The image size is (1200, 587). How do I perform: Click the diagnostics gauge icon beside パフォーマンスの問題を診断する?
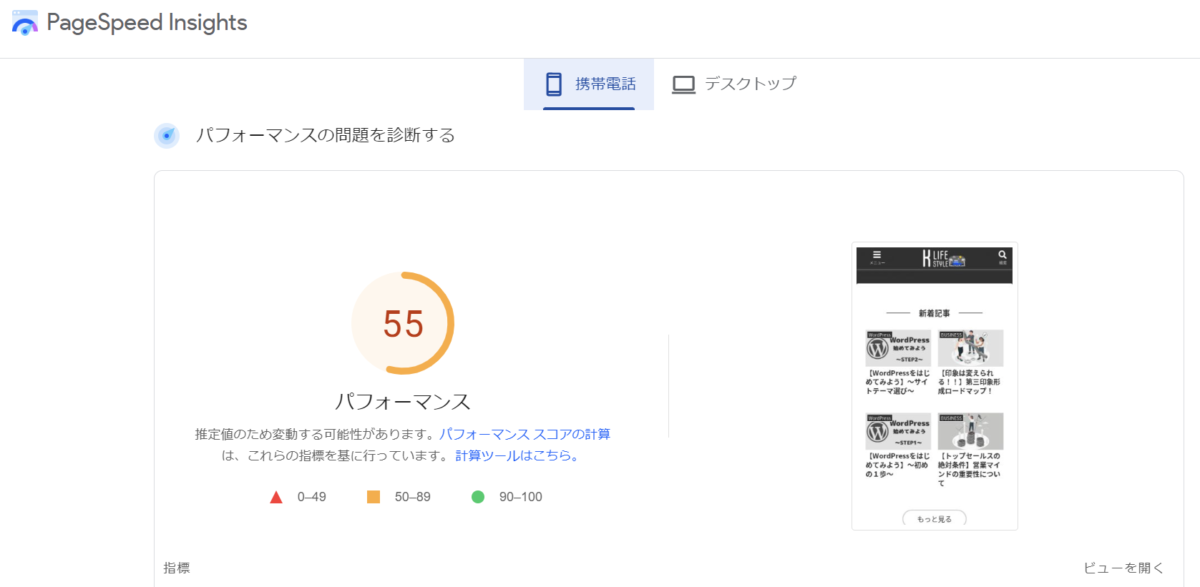point(166,134)
